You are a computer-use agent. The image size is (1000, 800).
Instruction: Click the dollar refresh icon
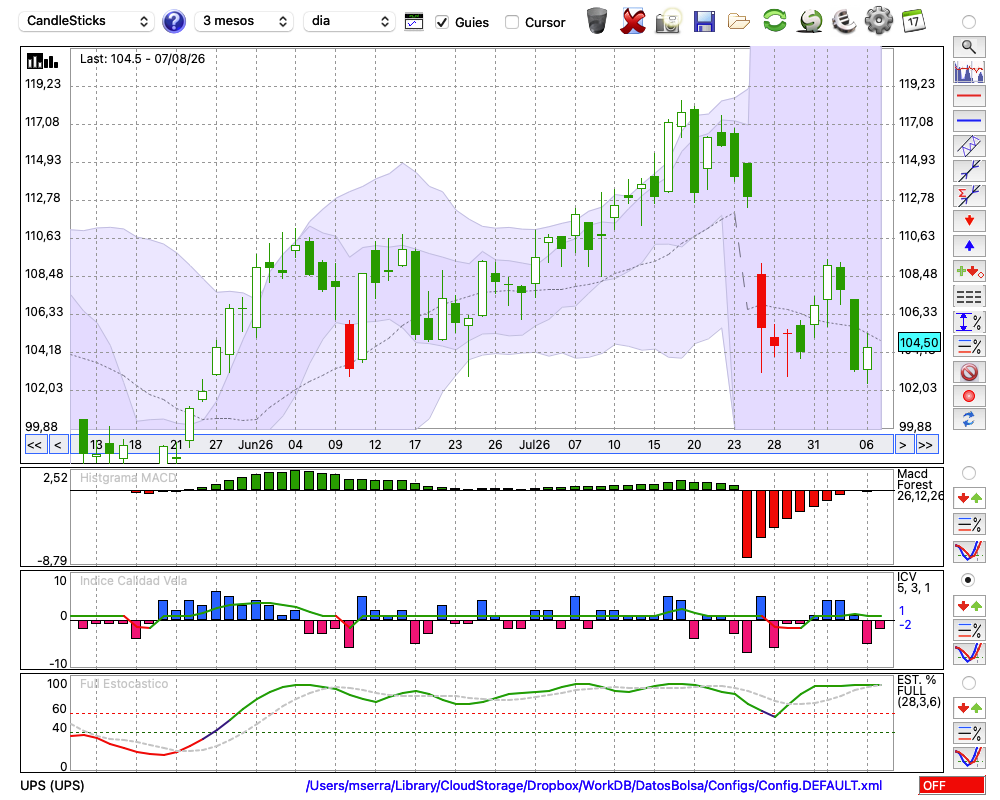(810, 20)
